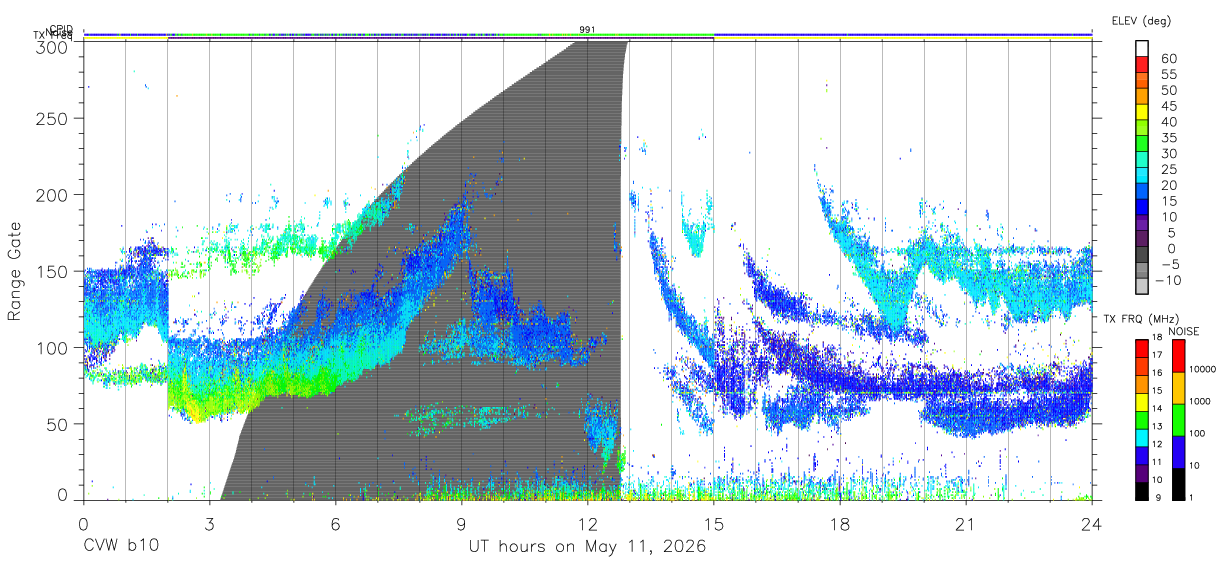Pick the lightest gray bottom ELEV swatch
This screenshot has height=567, width=1228.
[x=1142, y=286]
